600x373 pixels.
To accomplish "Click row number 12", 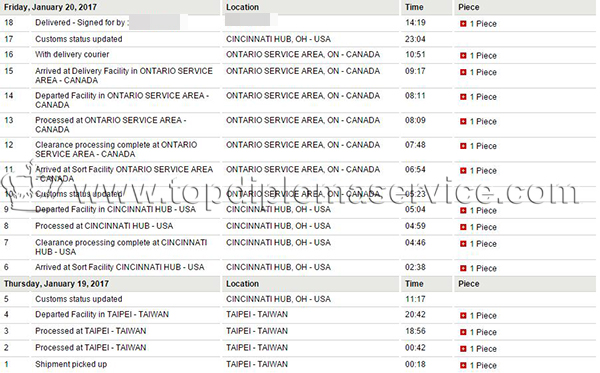I will pos(8,145).
